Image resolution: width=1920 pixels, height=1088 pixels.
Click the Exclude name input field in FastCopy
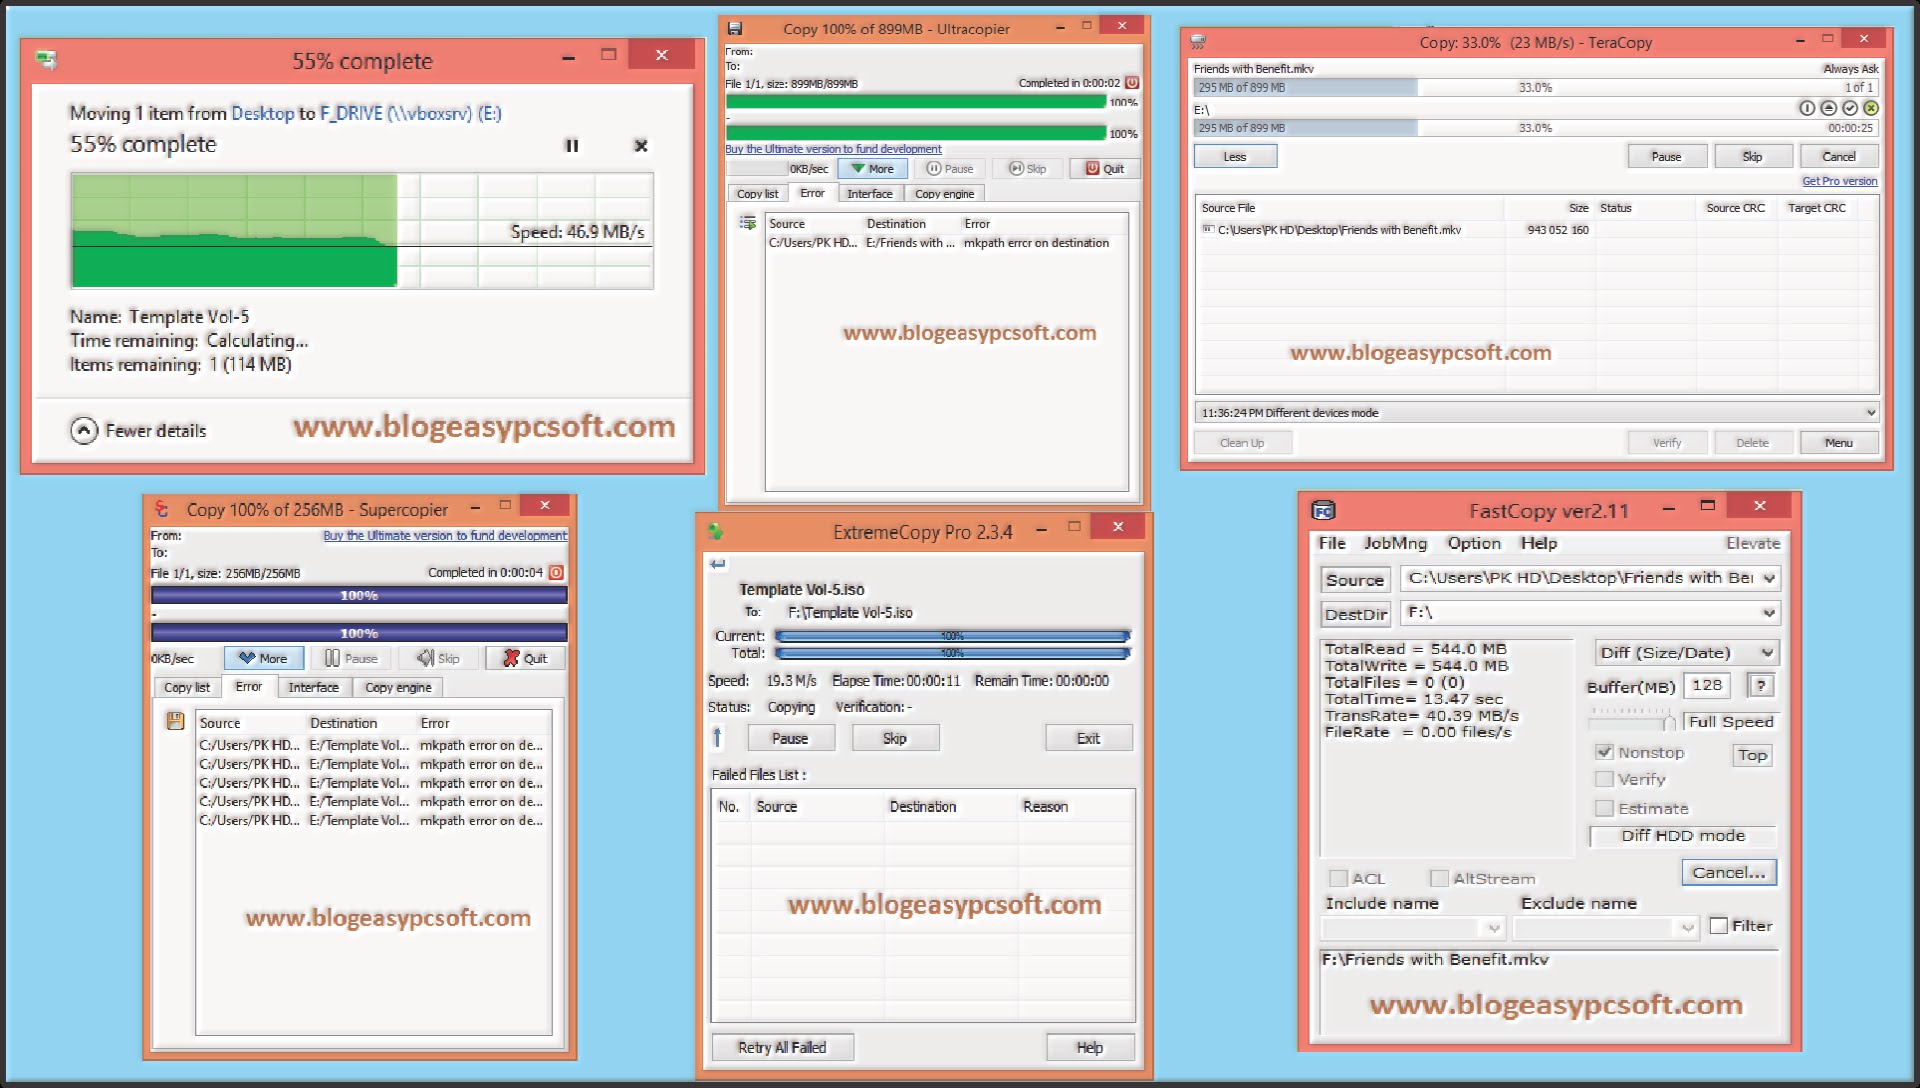[x=1595, y=927]
